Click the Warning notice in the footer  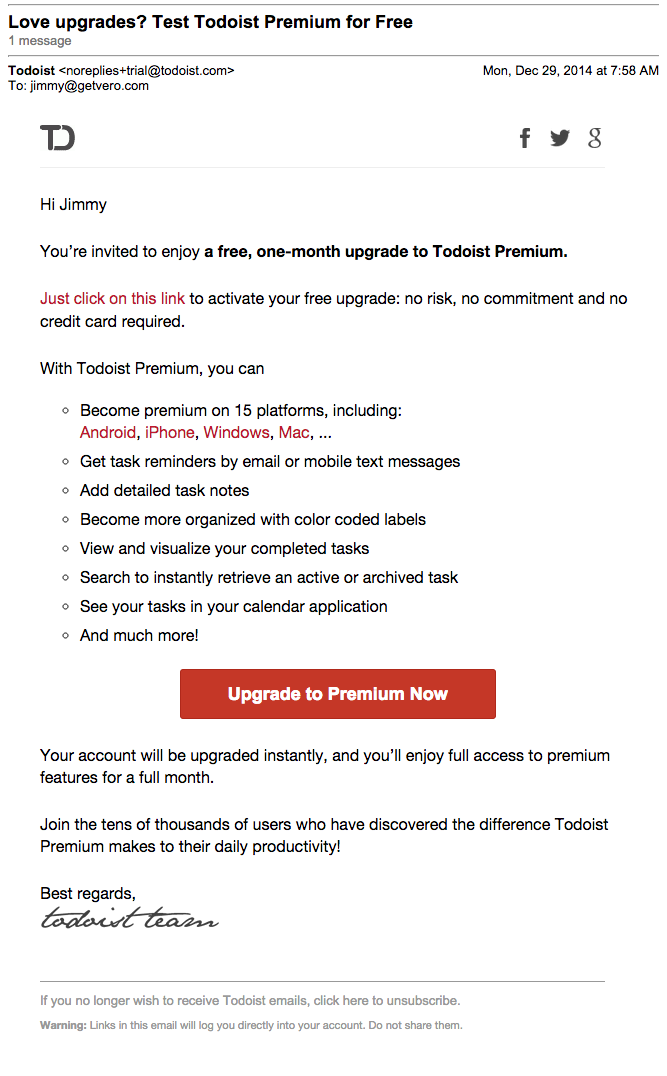(251, 1025)
